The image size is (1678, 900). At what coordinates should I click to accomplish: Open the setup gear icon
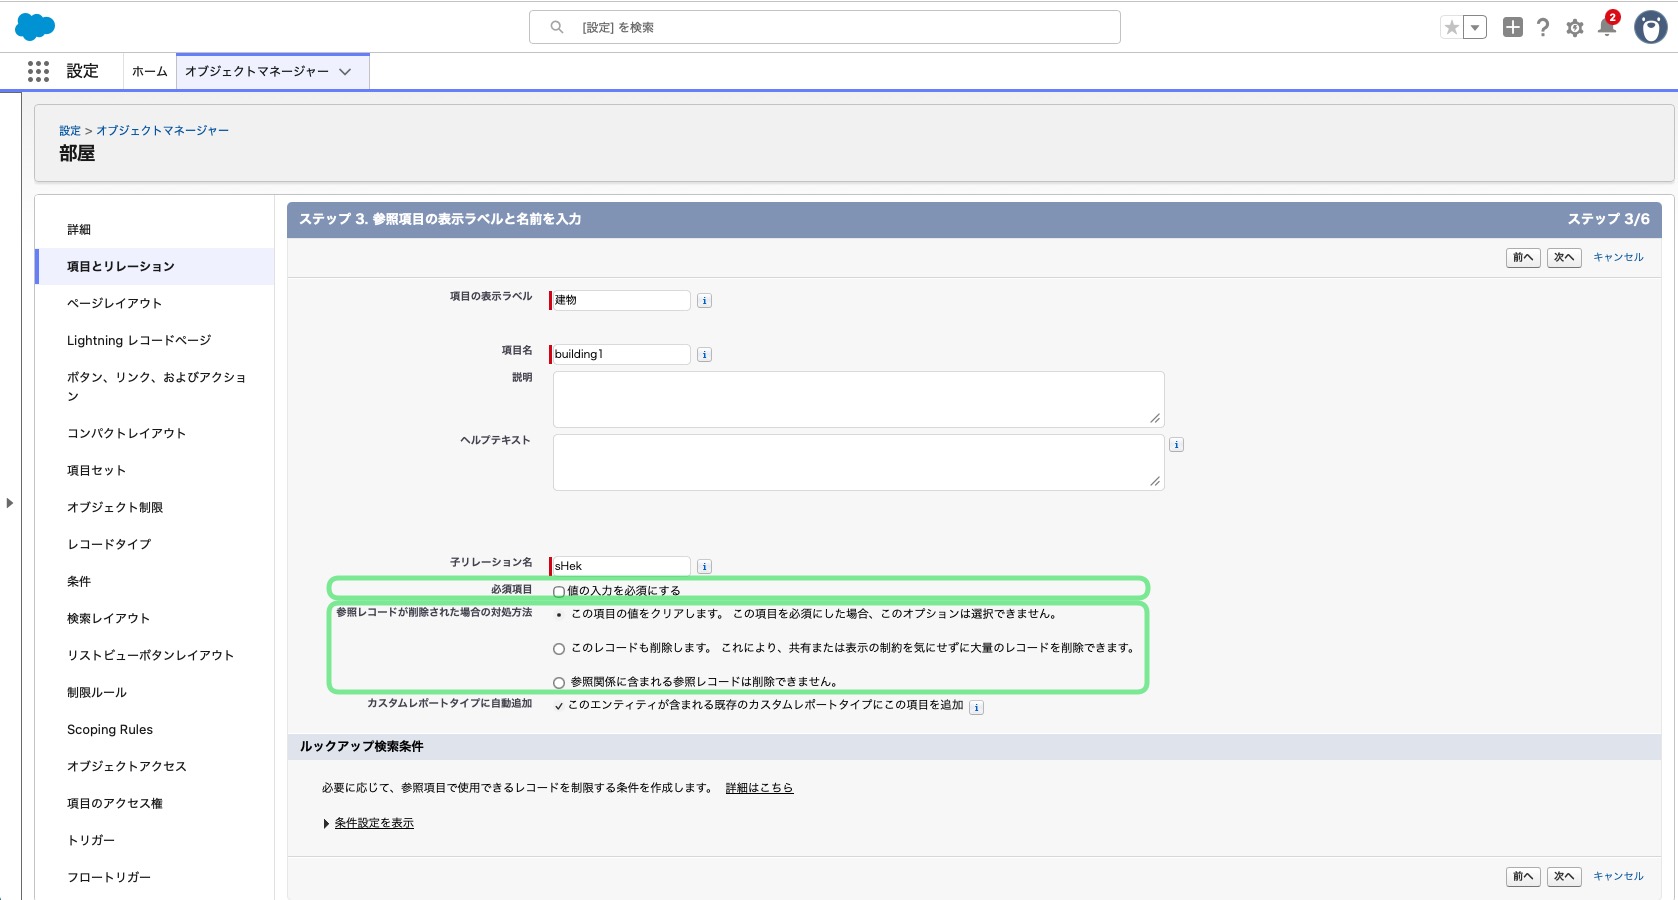pyautogui.click(x=1575, y=28)
